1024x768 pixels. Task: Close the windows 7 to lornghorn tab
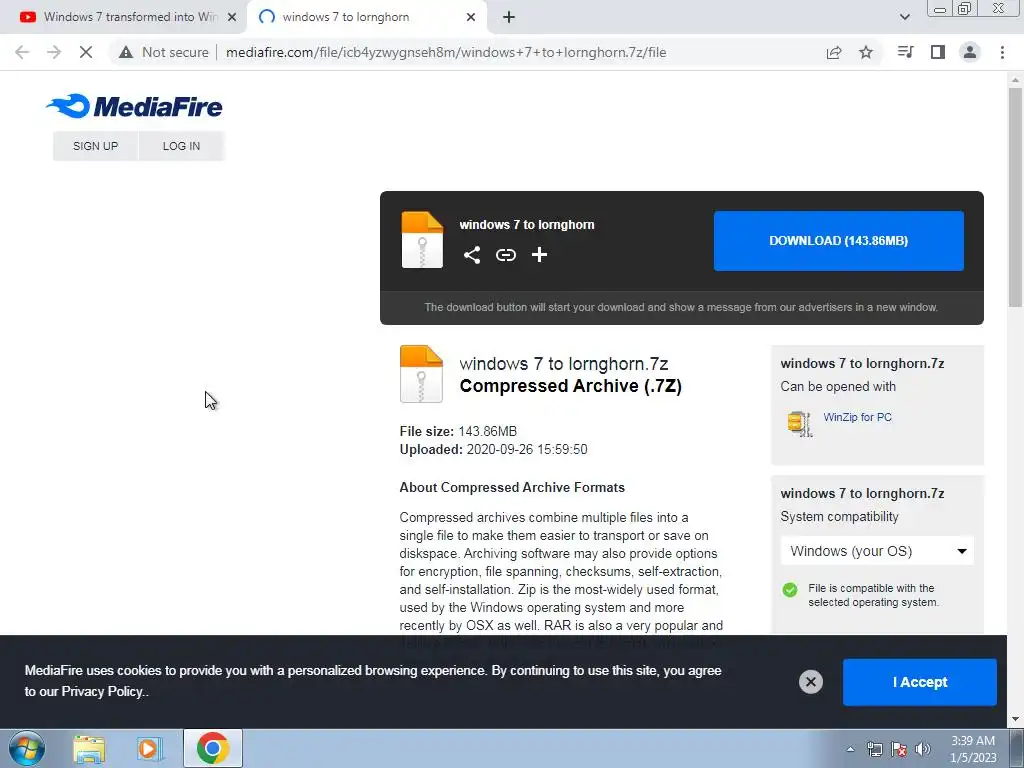click(471, 17)
